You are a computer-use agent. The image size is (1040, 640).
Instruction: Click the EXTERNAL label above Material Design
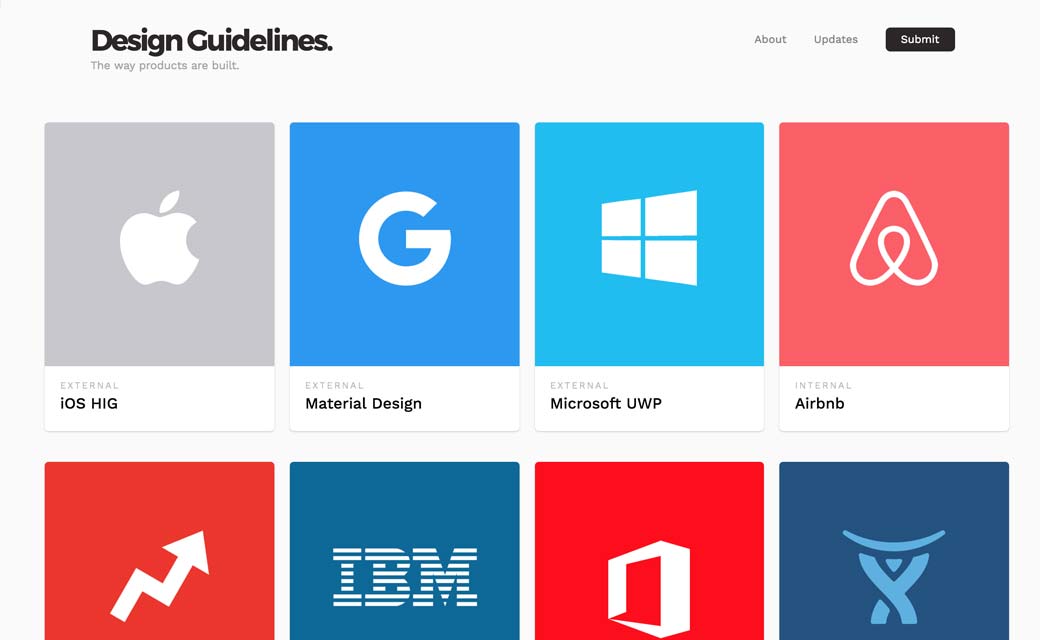[334, 385]
